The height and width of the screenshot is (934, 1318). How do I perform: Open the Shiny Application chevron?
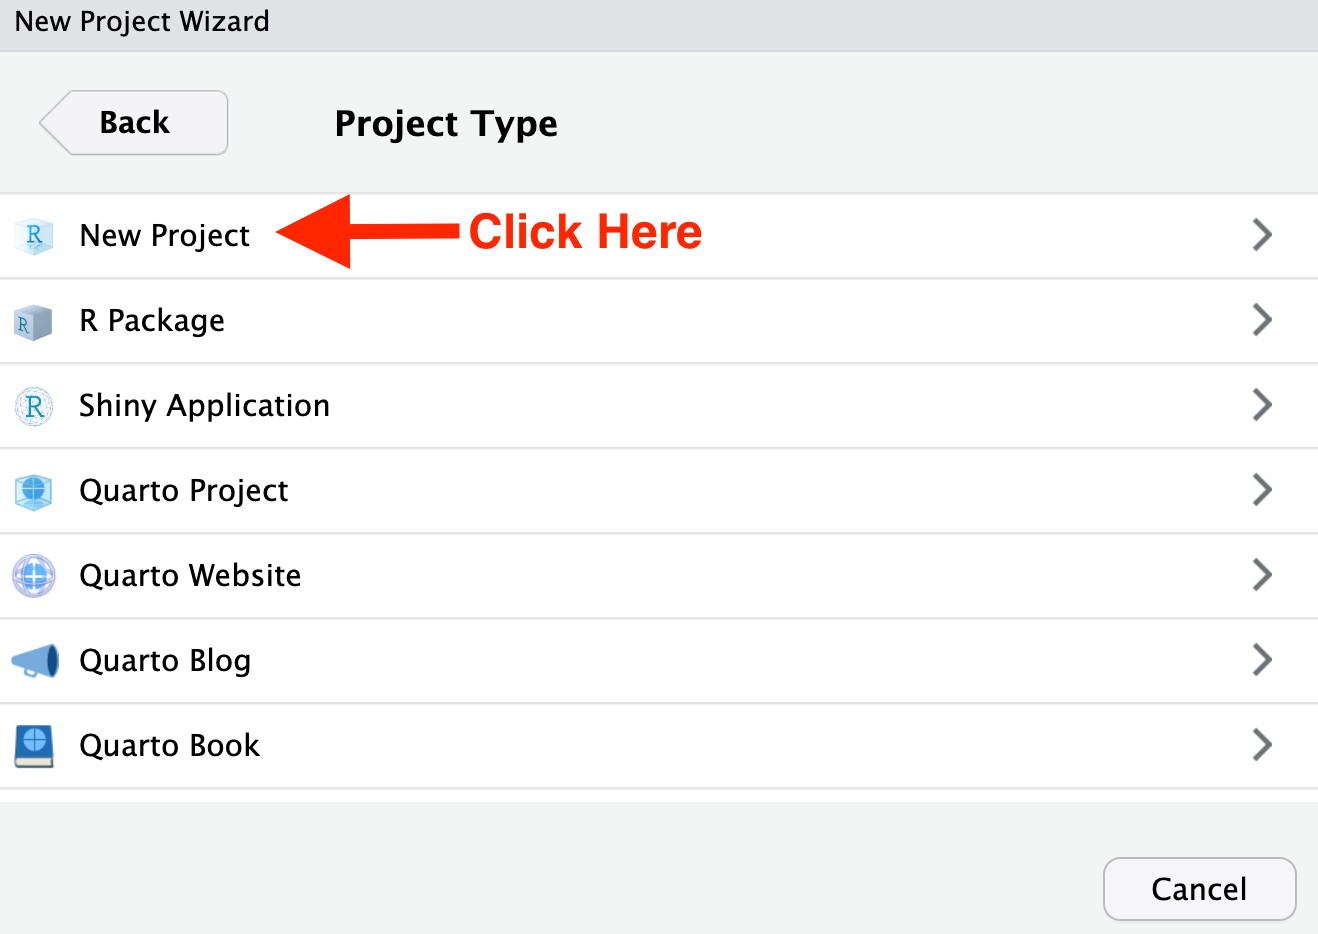tap(1261, 405)
